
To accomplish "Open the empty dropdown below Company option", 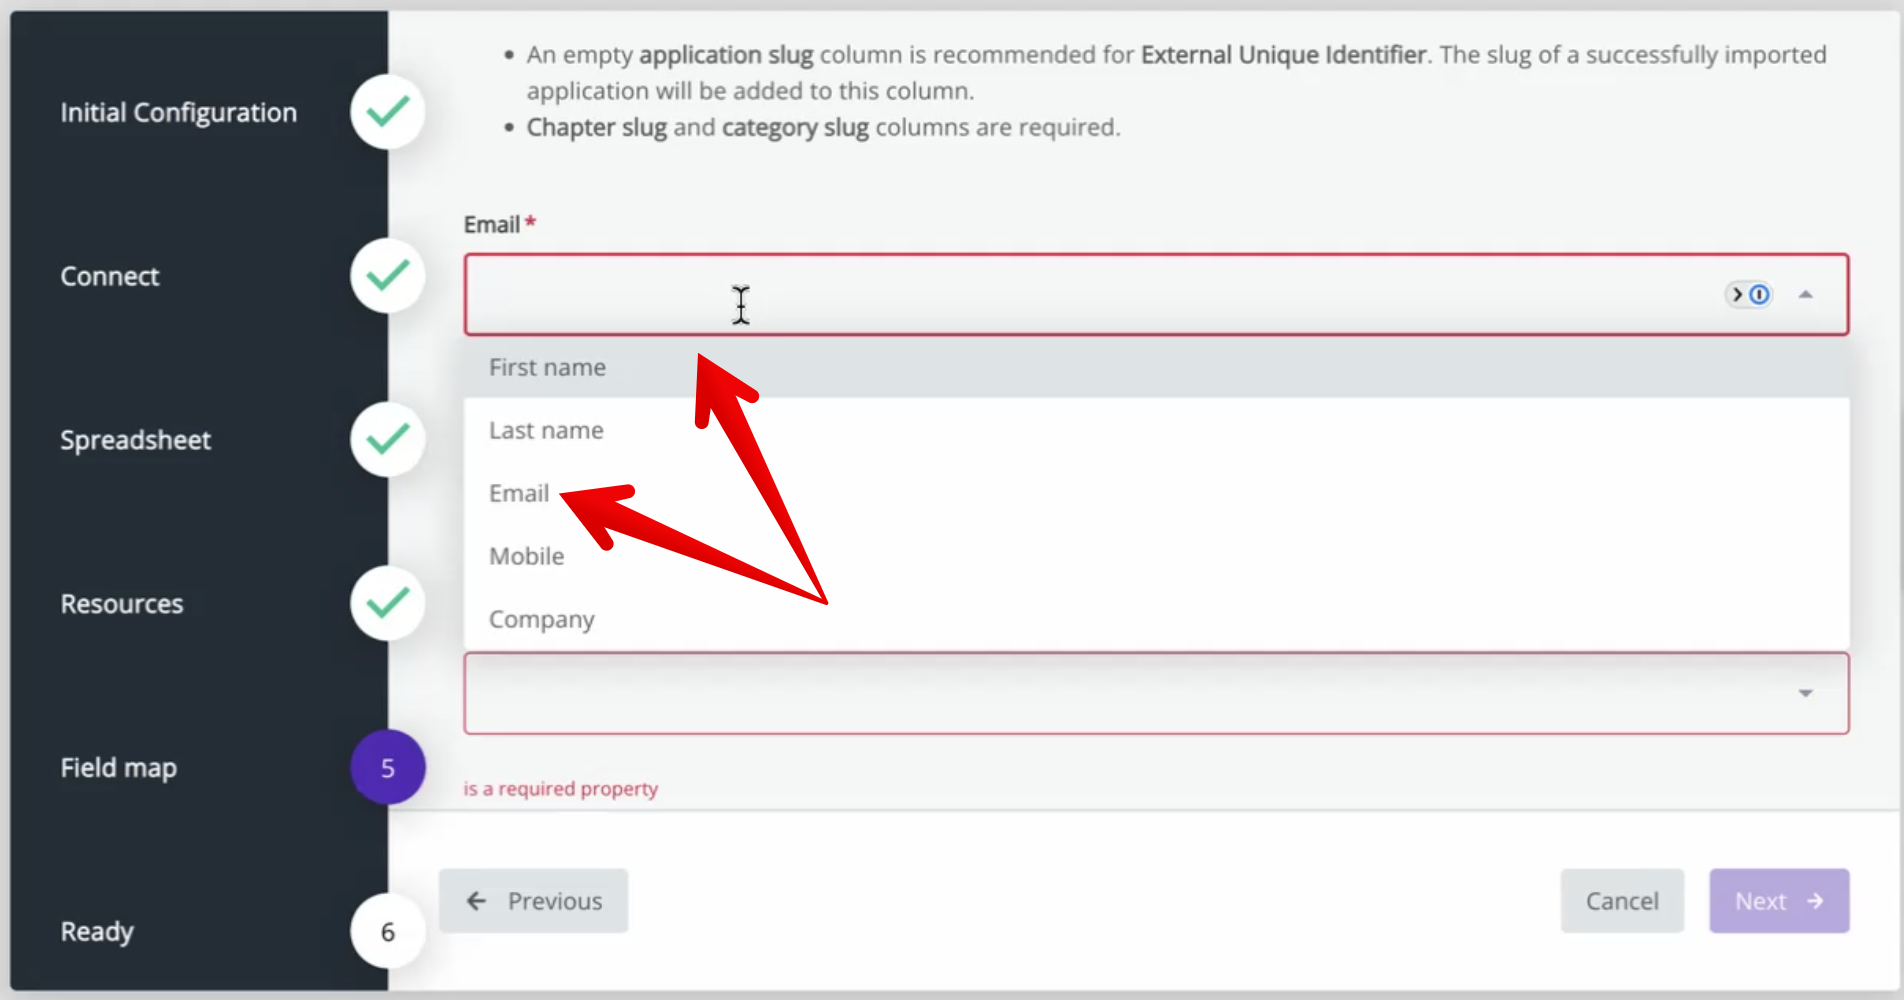I will click(1100, 693).
